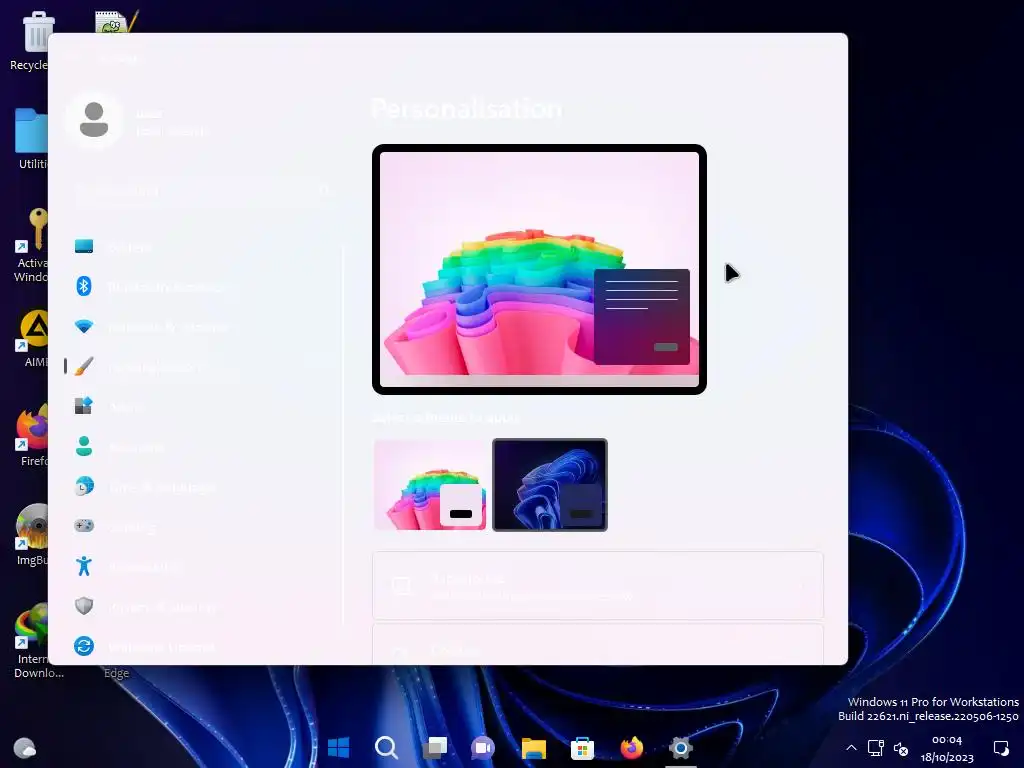Open the notification center icon
This screenshot has width=1024, height=768.
point(1000,748)
